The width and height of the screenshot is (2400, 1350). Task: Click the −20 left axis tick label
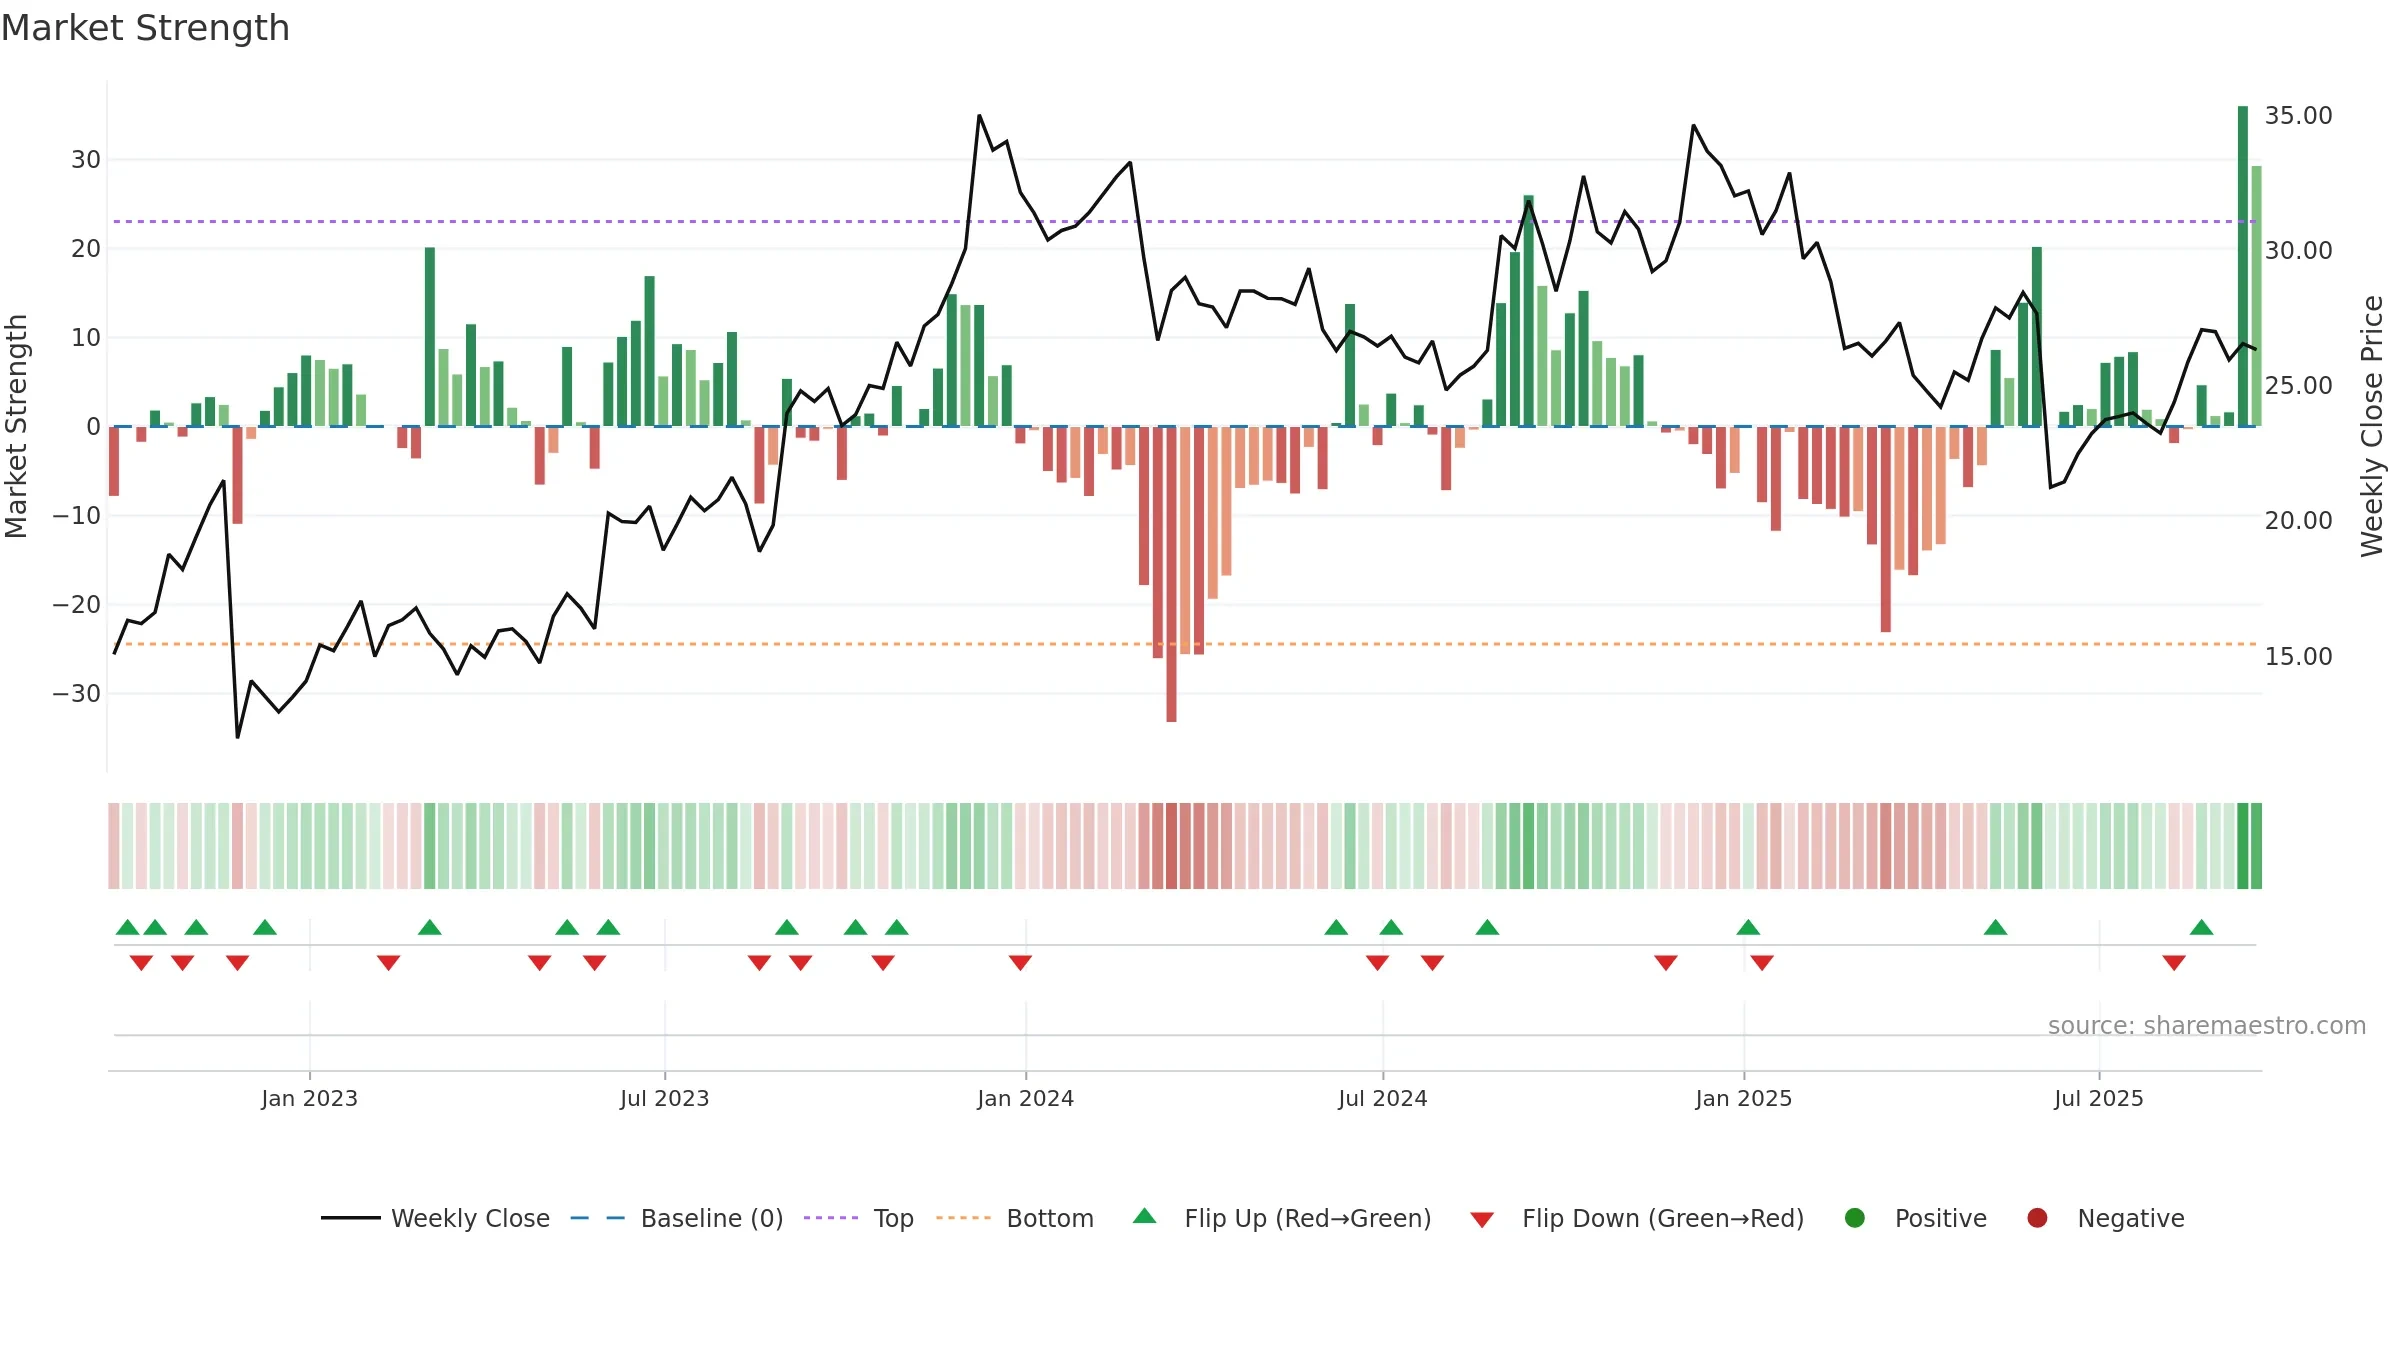click(x=77, y=605)
